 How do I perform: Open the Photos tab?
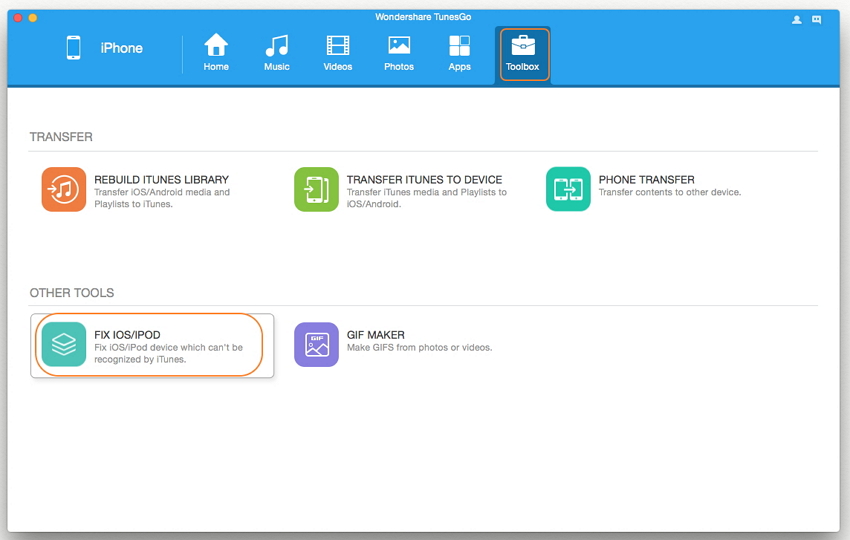click(399, 52)
